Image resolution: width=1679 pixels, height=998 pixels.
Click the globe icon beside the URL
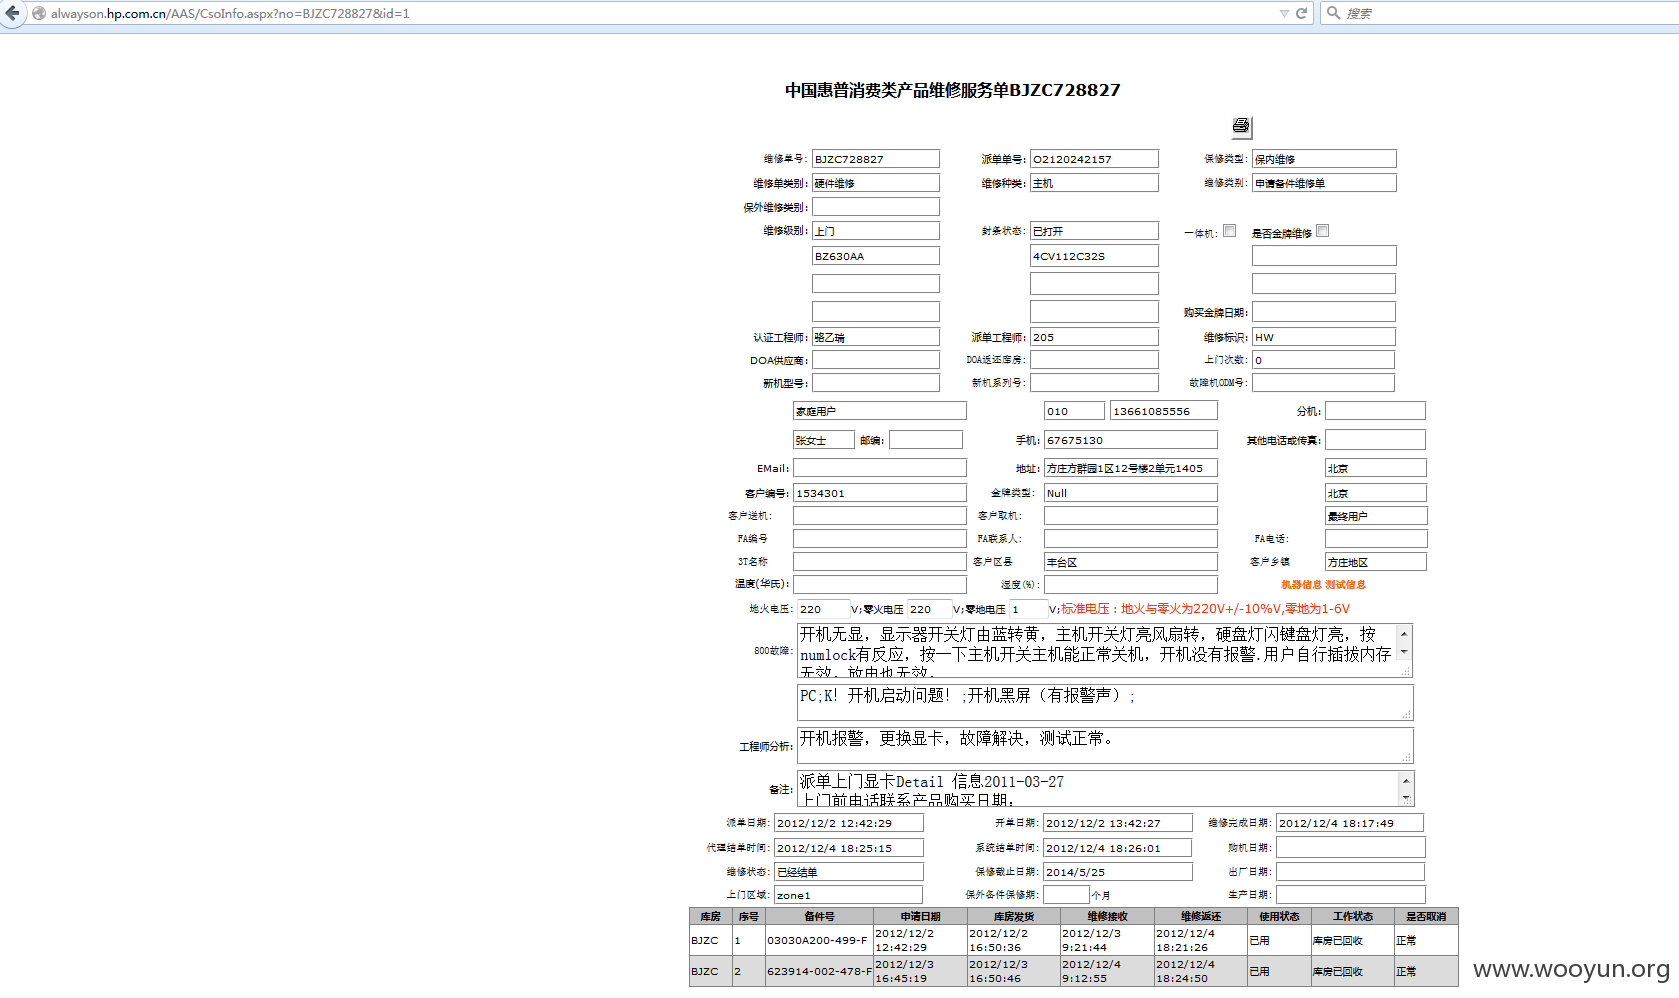point(39,13)
